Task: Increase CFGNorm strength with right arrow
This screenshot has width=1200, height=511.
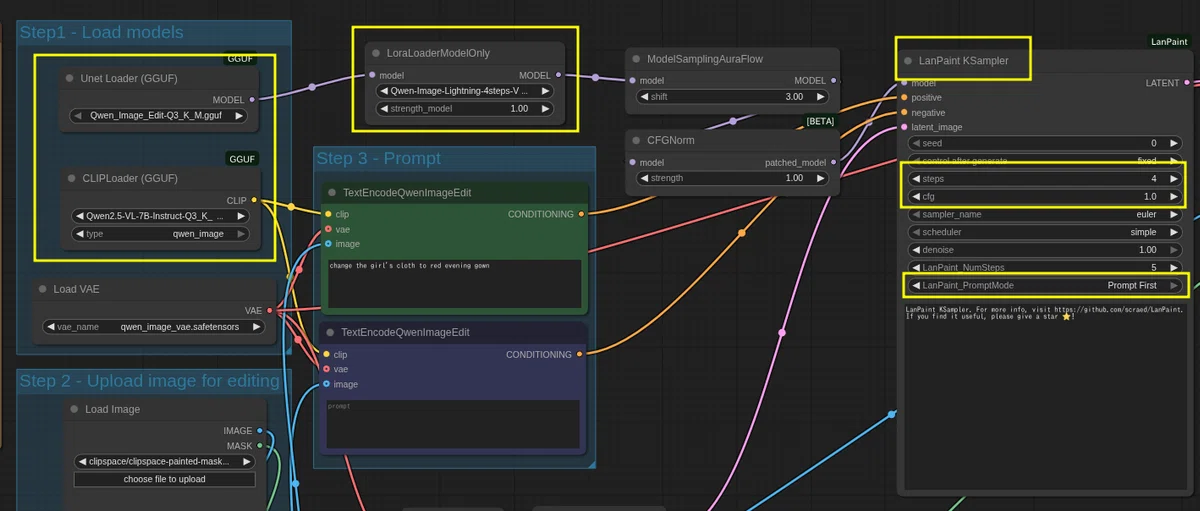Action: click(x=822, y=178)
